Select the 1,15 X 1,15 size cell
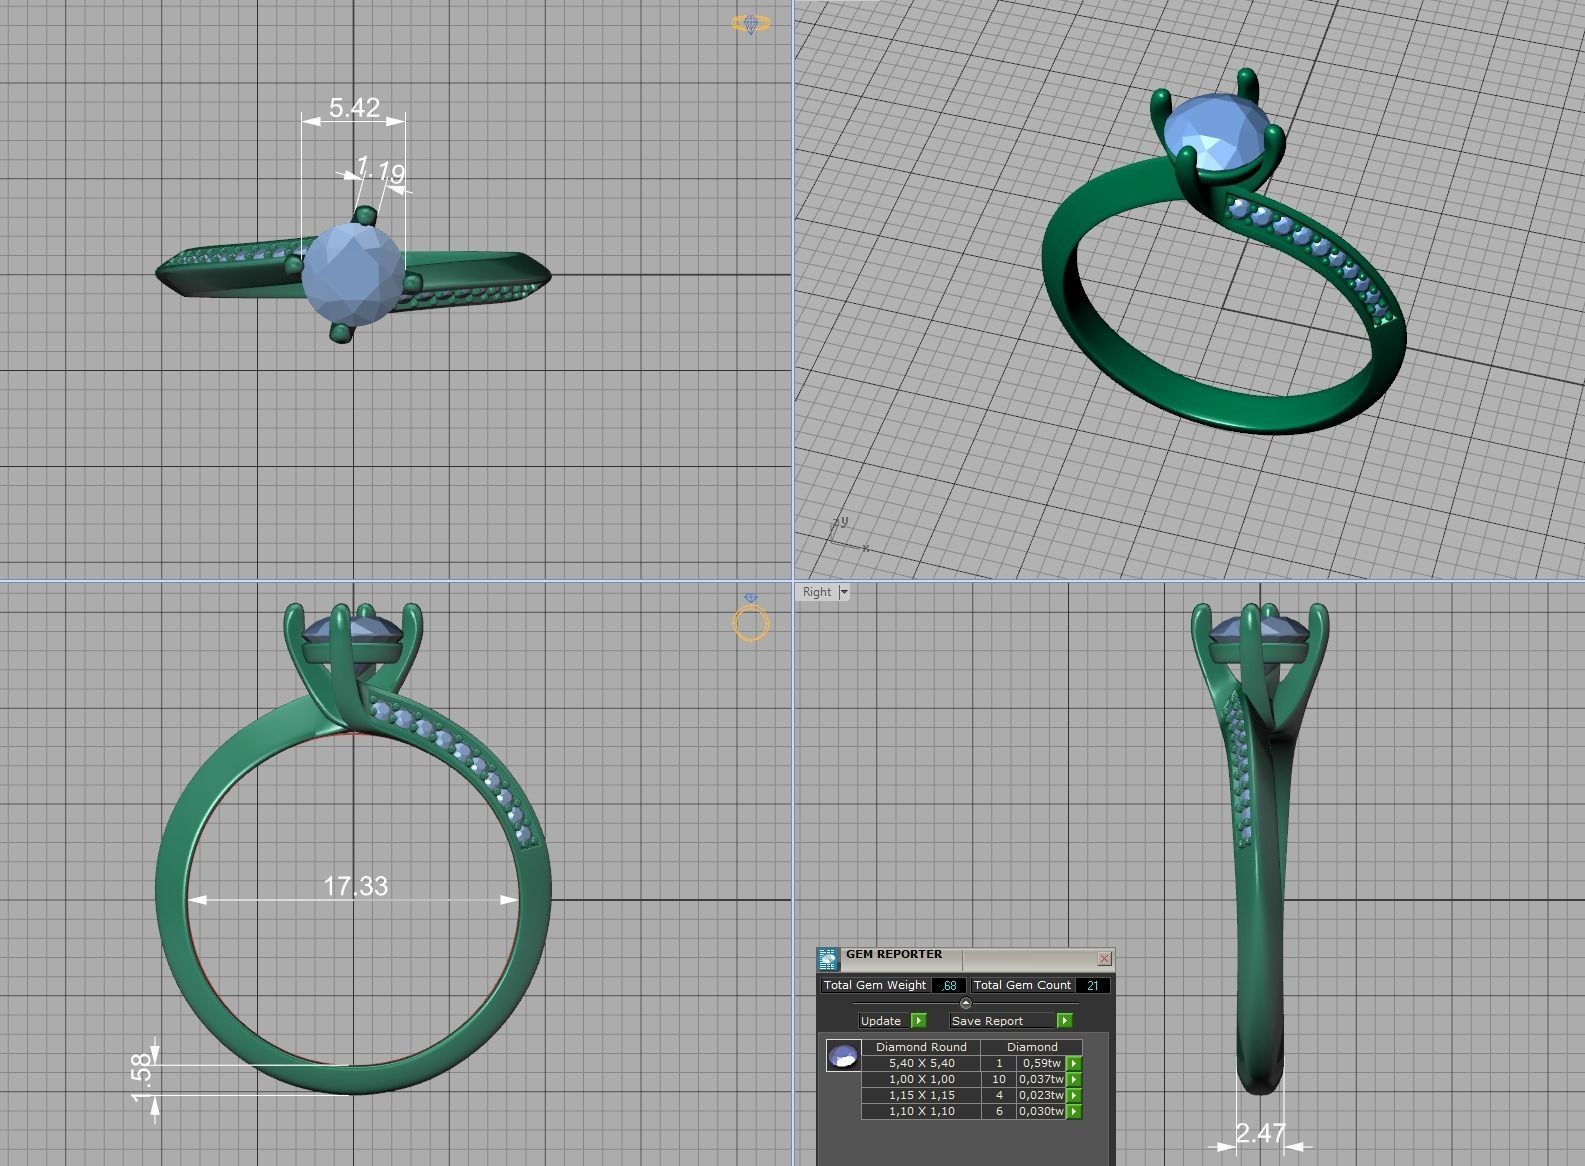The height and width of the screenshot is (1166, 1585). point(921,1095)
